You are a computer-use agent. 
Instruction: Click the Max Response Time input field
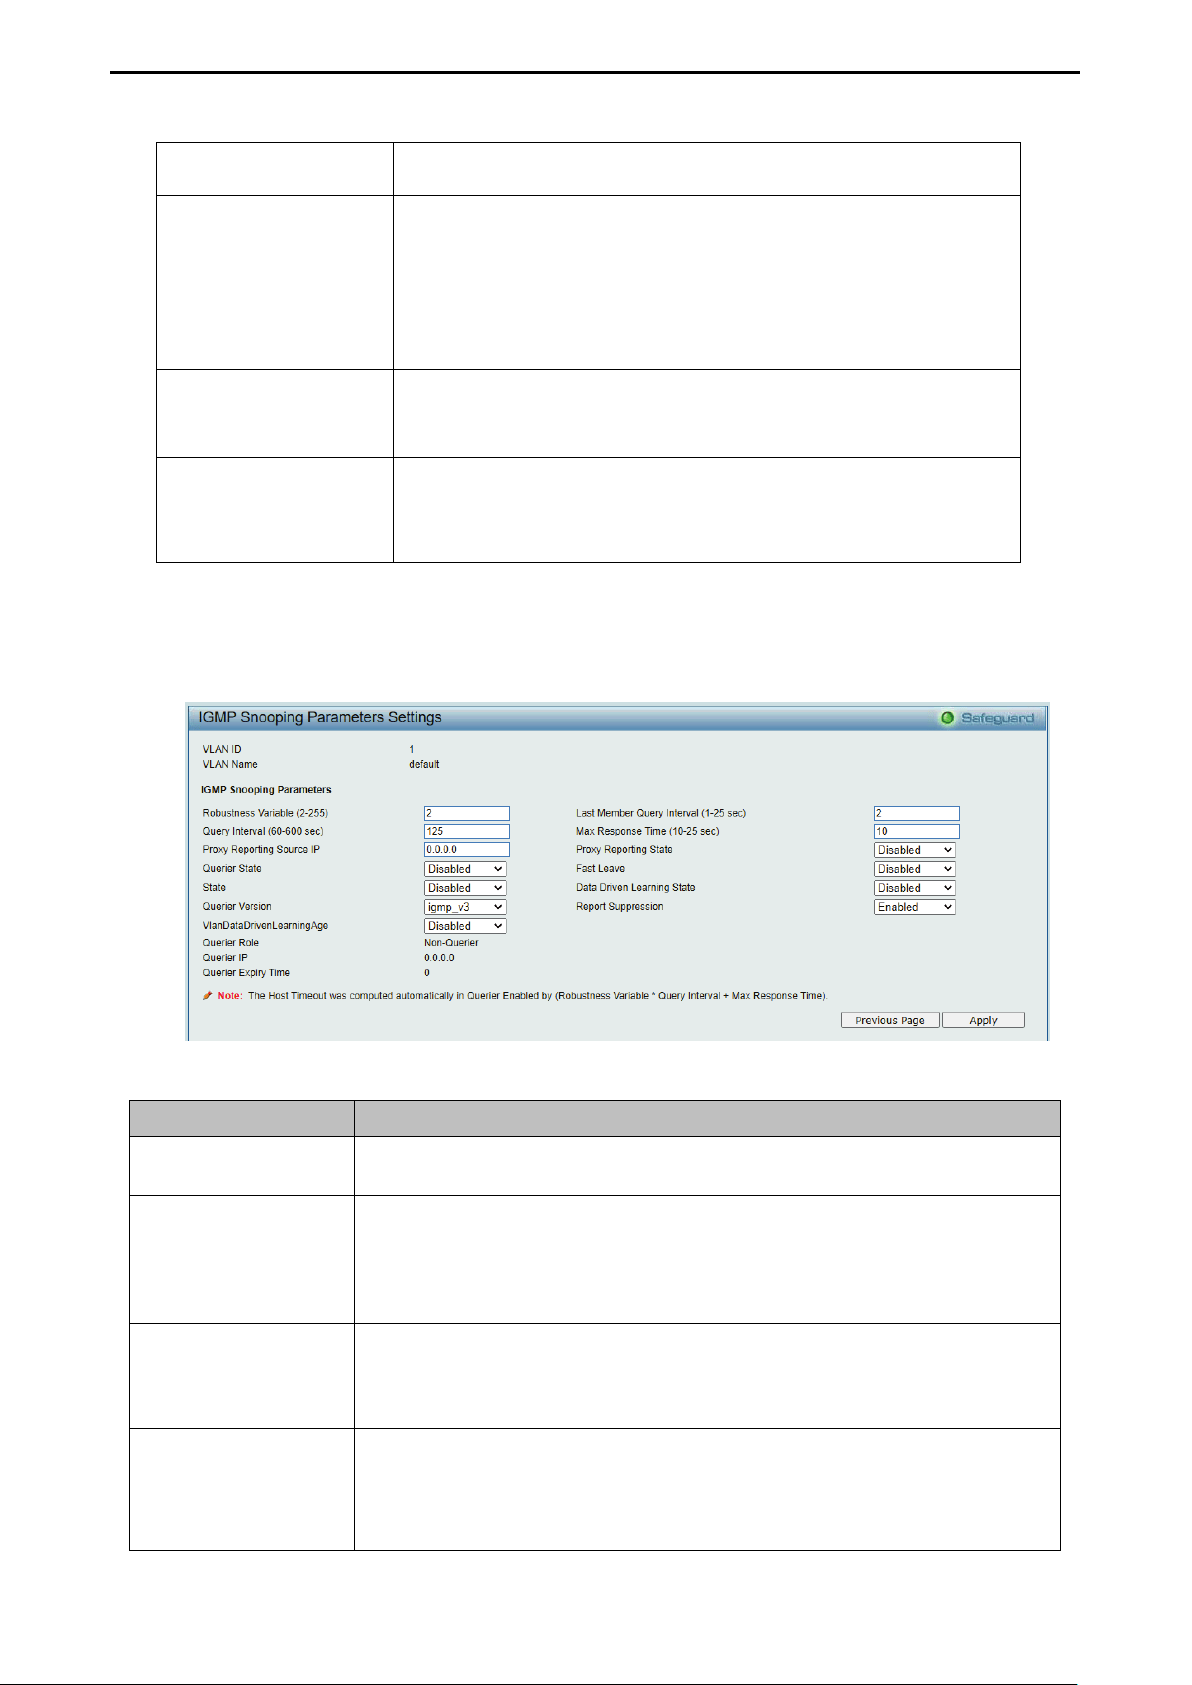[917, 831]
